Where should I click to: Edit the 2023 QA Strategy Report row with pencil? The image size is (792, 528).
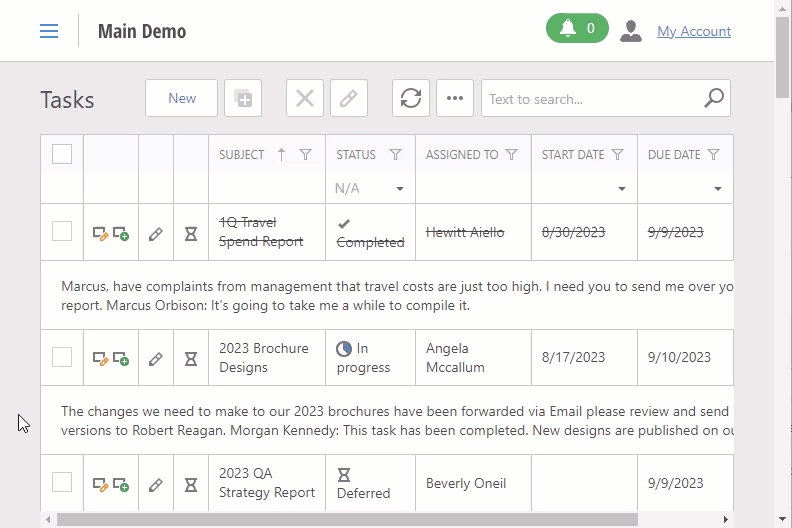[x=156, y=485]
